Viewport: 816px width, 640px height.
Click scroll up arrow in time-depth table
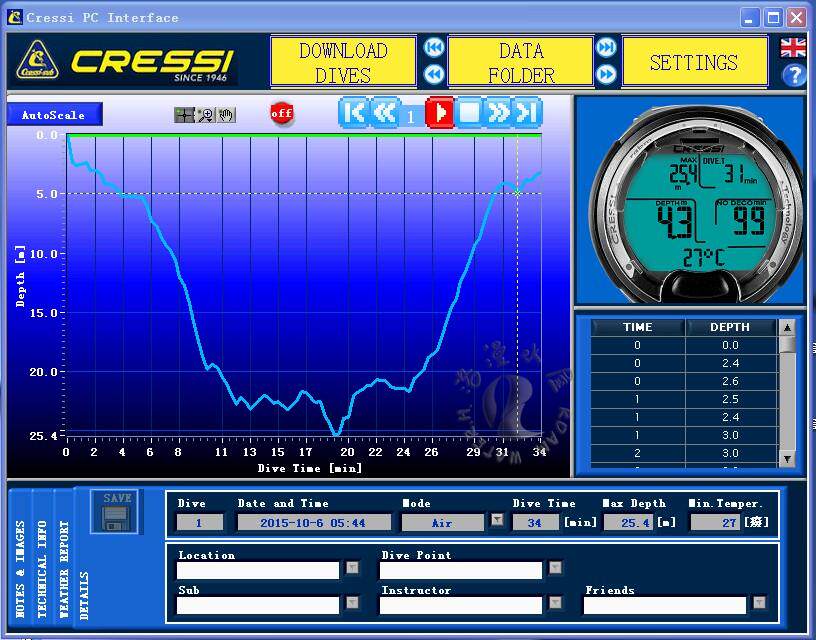pyautogui.click(x=787, y=328)
